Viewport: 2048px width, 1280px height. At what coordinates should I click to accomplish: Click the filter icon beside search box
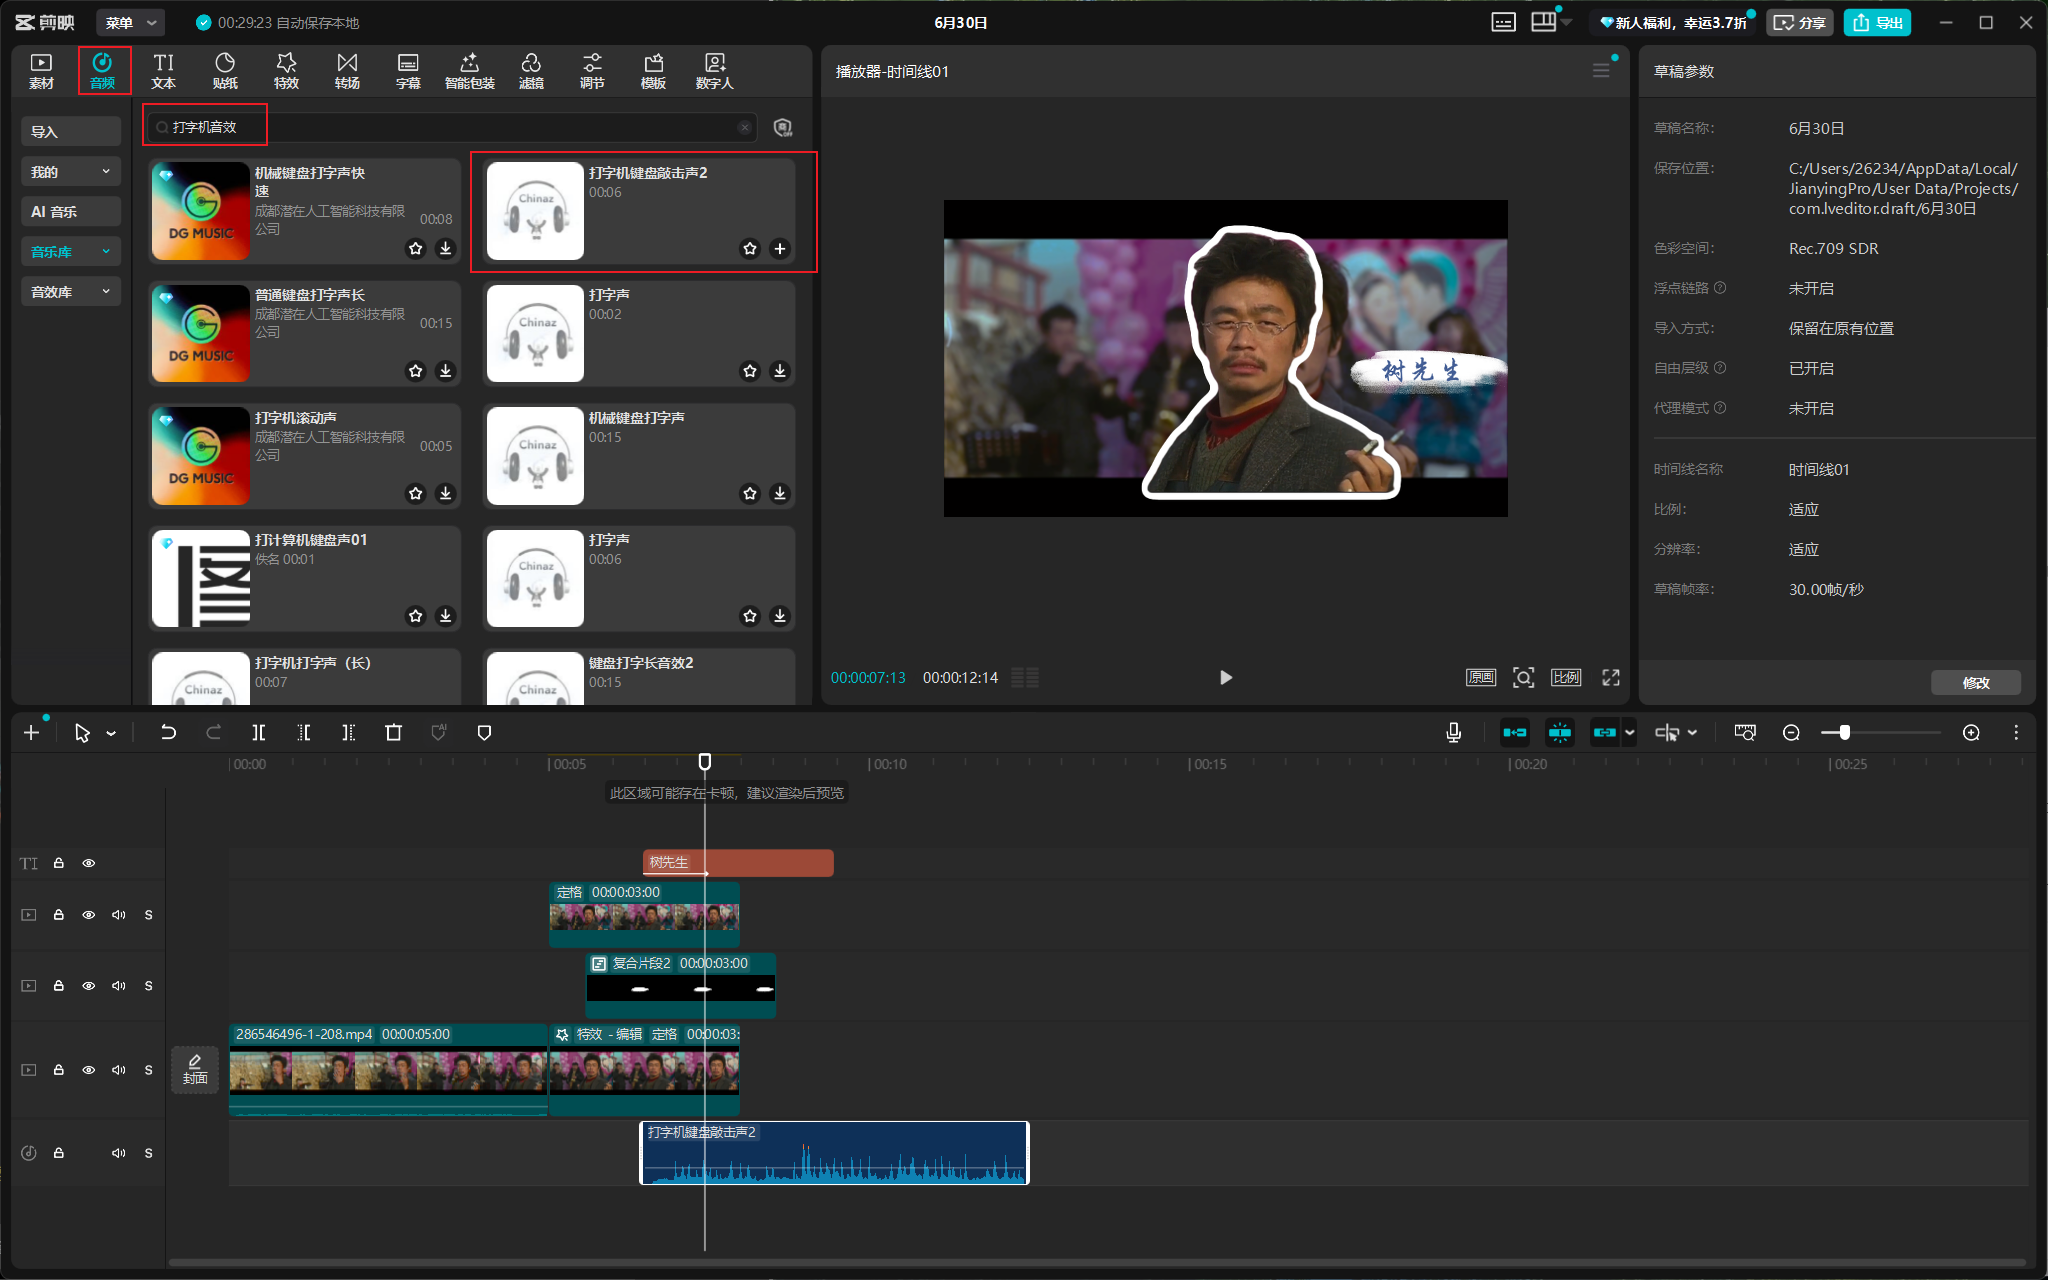tap(783, 127)
